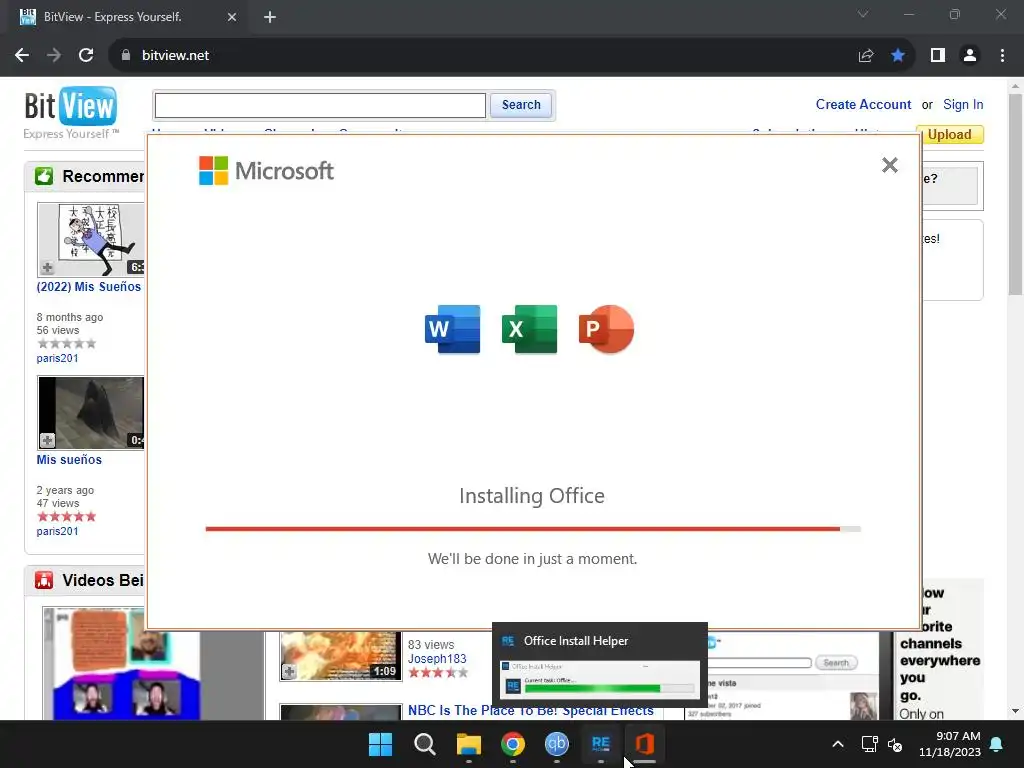Image resolution: width=1024 pixels, height=768 pixels.
Task: View site info lock icon
Action: coord(126,56)
